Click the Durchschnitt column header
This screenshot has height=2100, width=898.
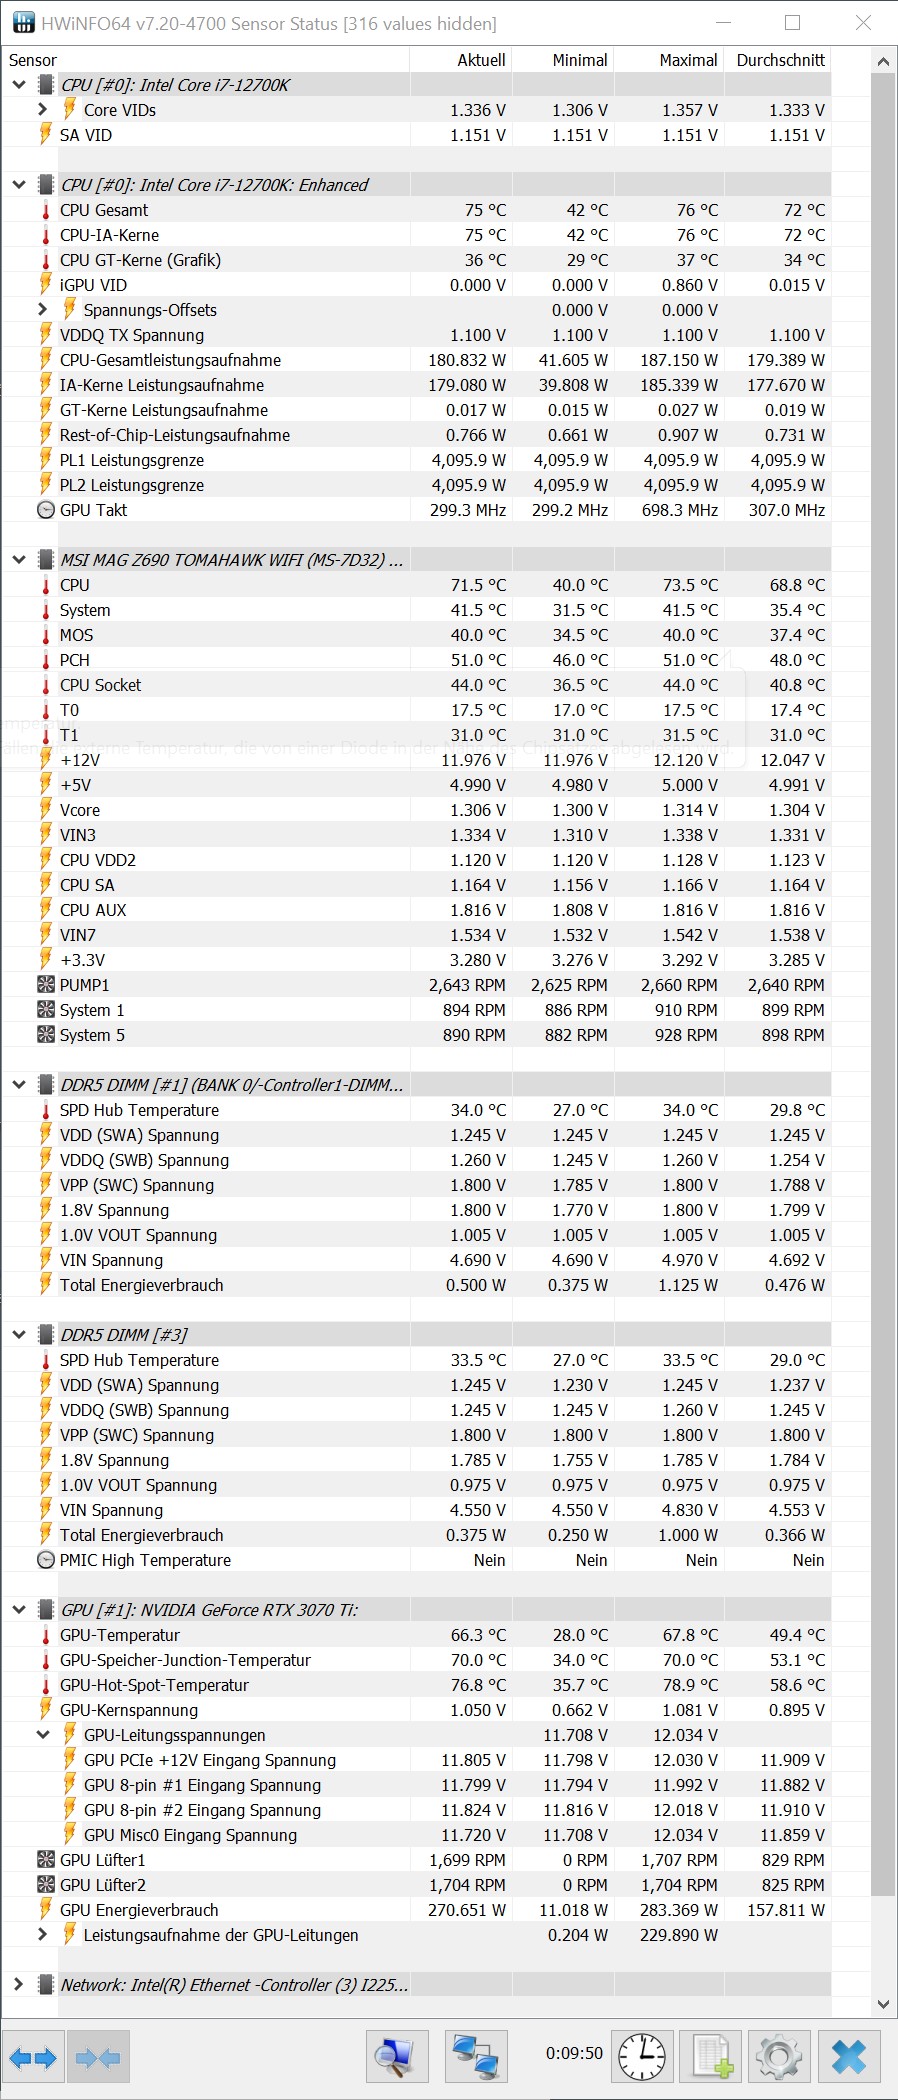(x=780, y=60)
